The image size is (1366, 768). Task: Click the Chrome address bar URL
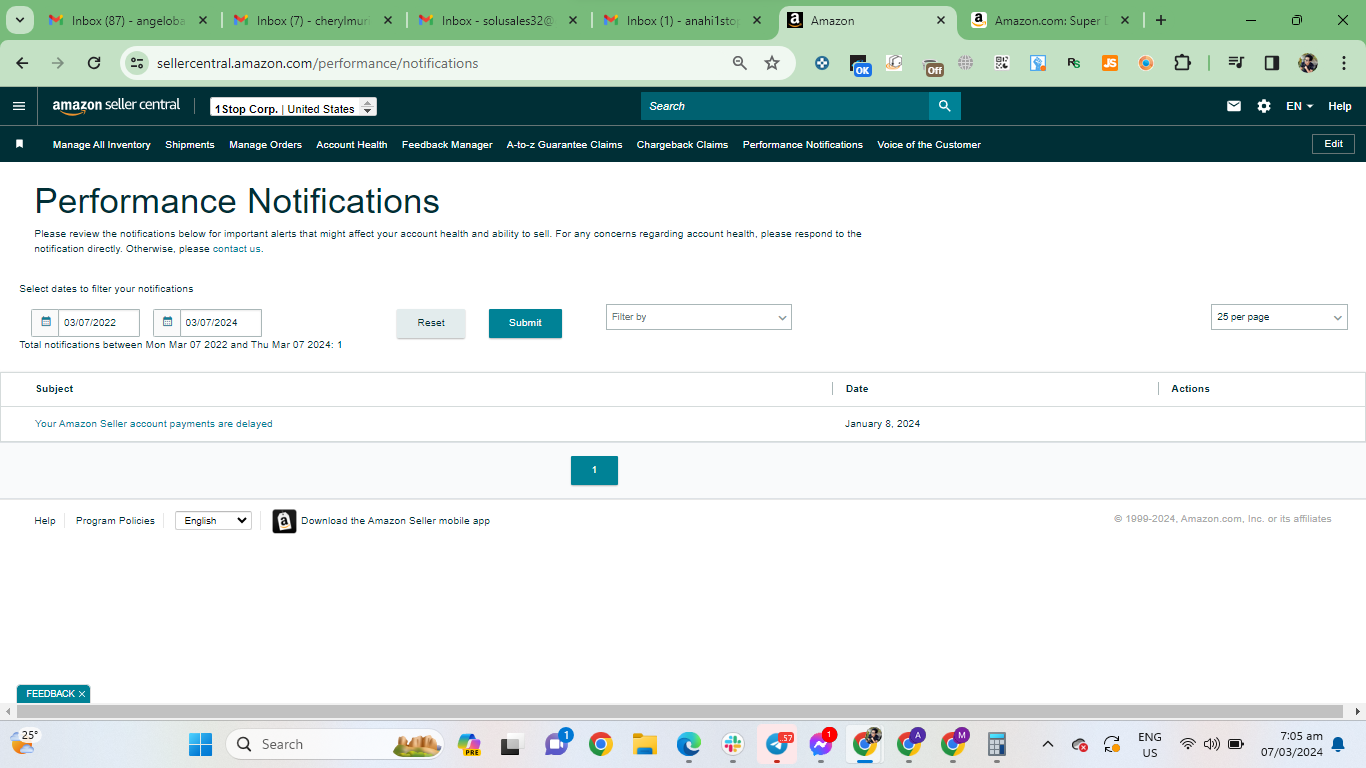tap(317, 63)
